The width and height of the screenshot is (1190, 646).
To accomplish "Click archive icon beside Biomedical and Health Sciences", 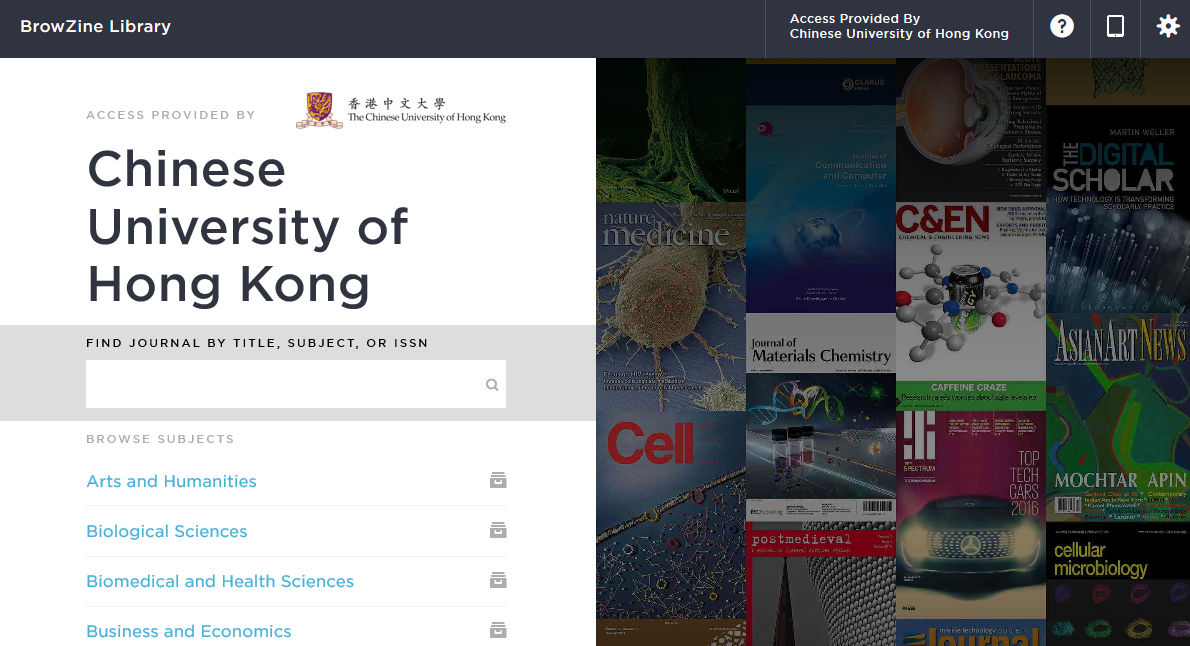I will (x=498, y=580).
